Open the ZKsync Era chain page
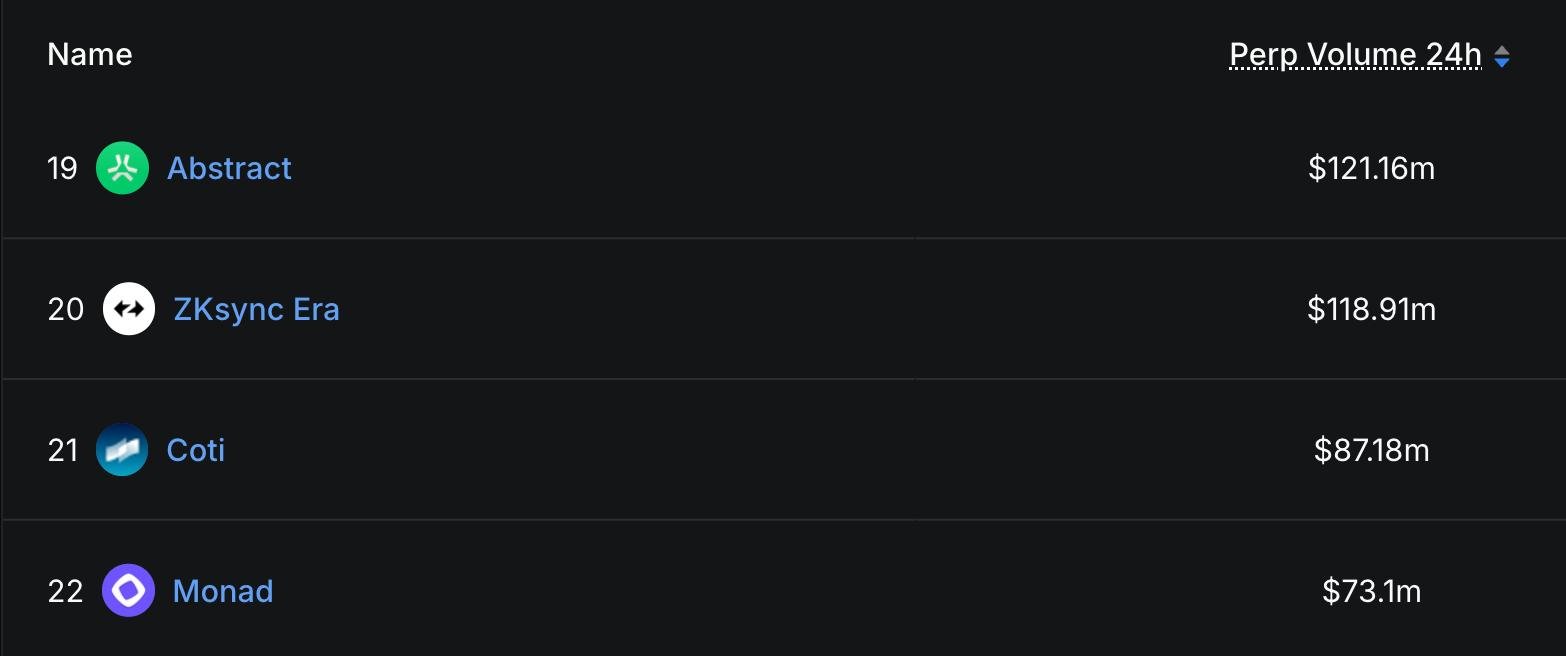The image size is (1566, 656). pyautogui.click(x=256, y=309)
